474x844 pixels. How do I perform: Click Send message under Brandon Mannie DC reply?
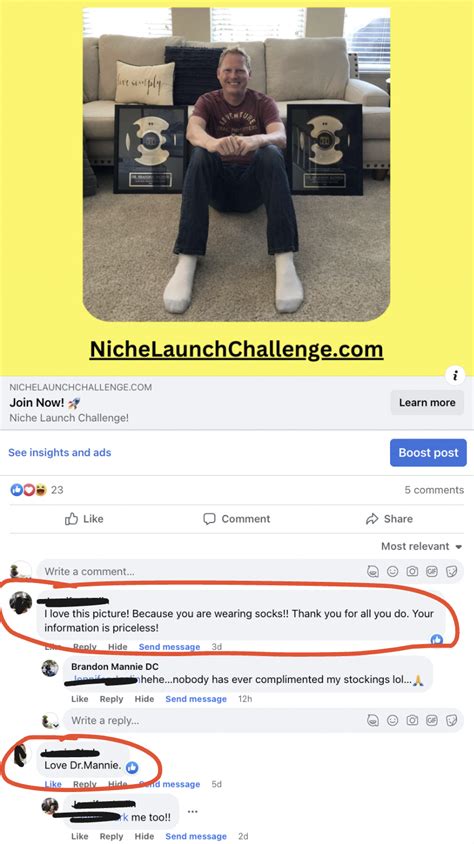[x=196, y=699]
